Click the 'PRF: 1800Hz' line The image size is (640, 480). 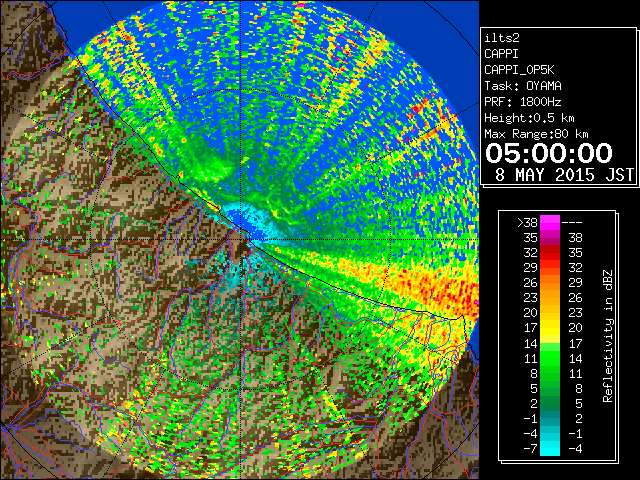523,102
